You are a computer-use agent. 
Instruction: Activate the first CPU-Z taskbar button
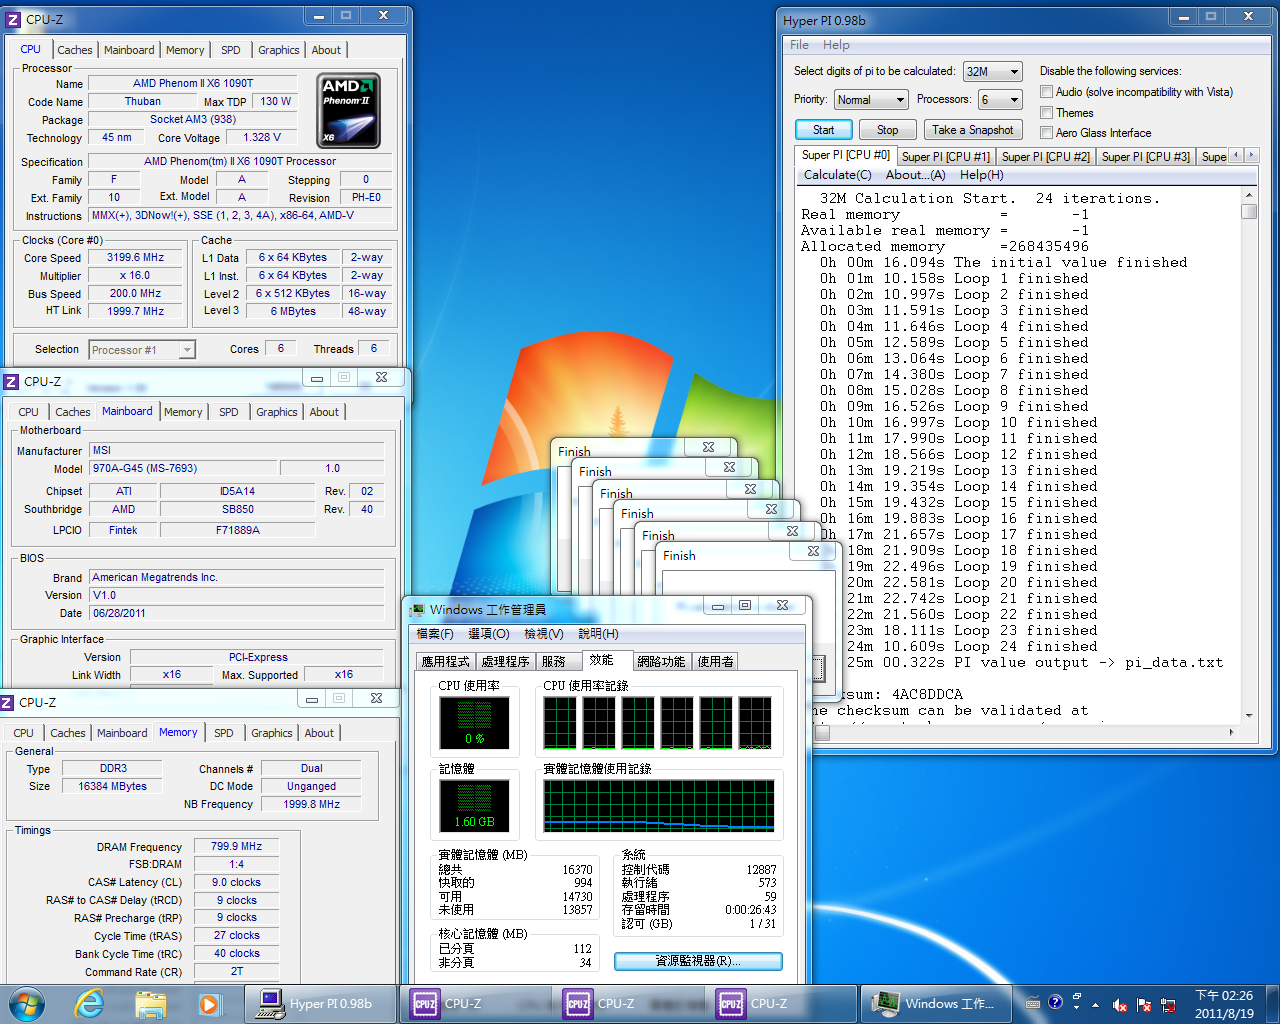pyautogui.click(x=476, y=1003)
